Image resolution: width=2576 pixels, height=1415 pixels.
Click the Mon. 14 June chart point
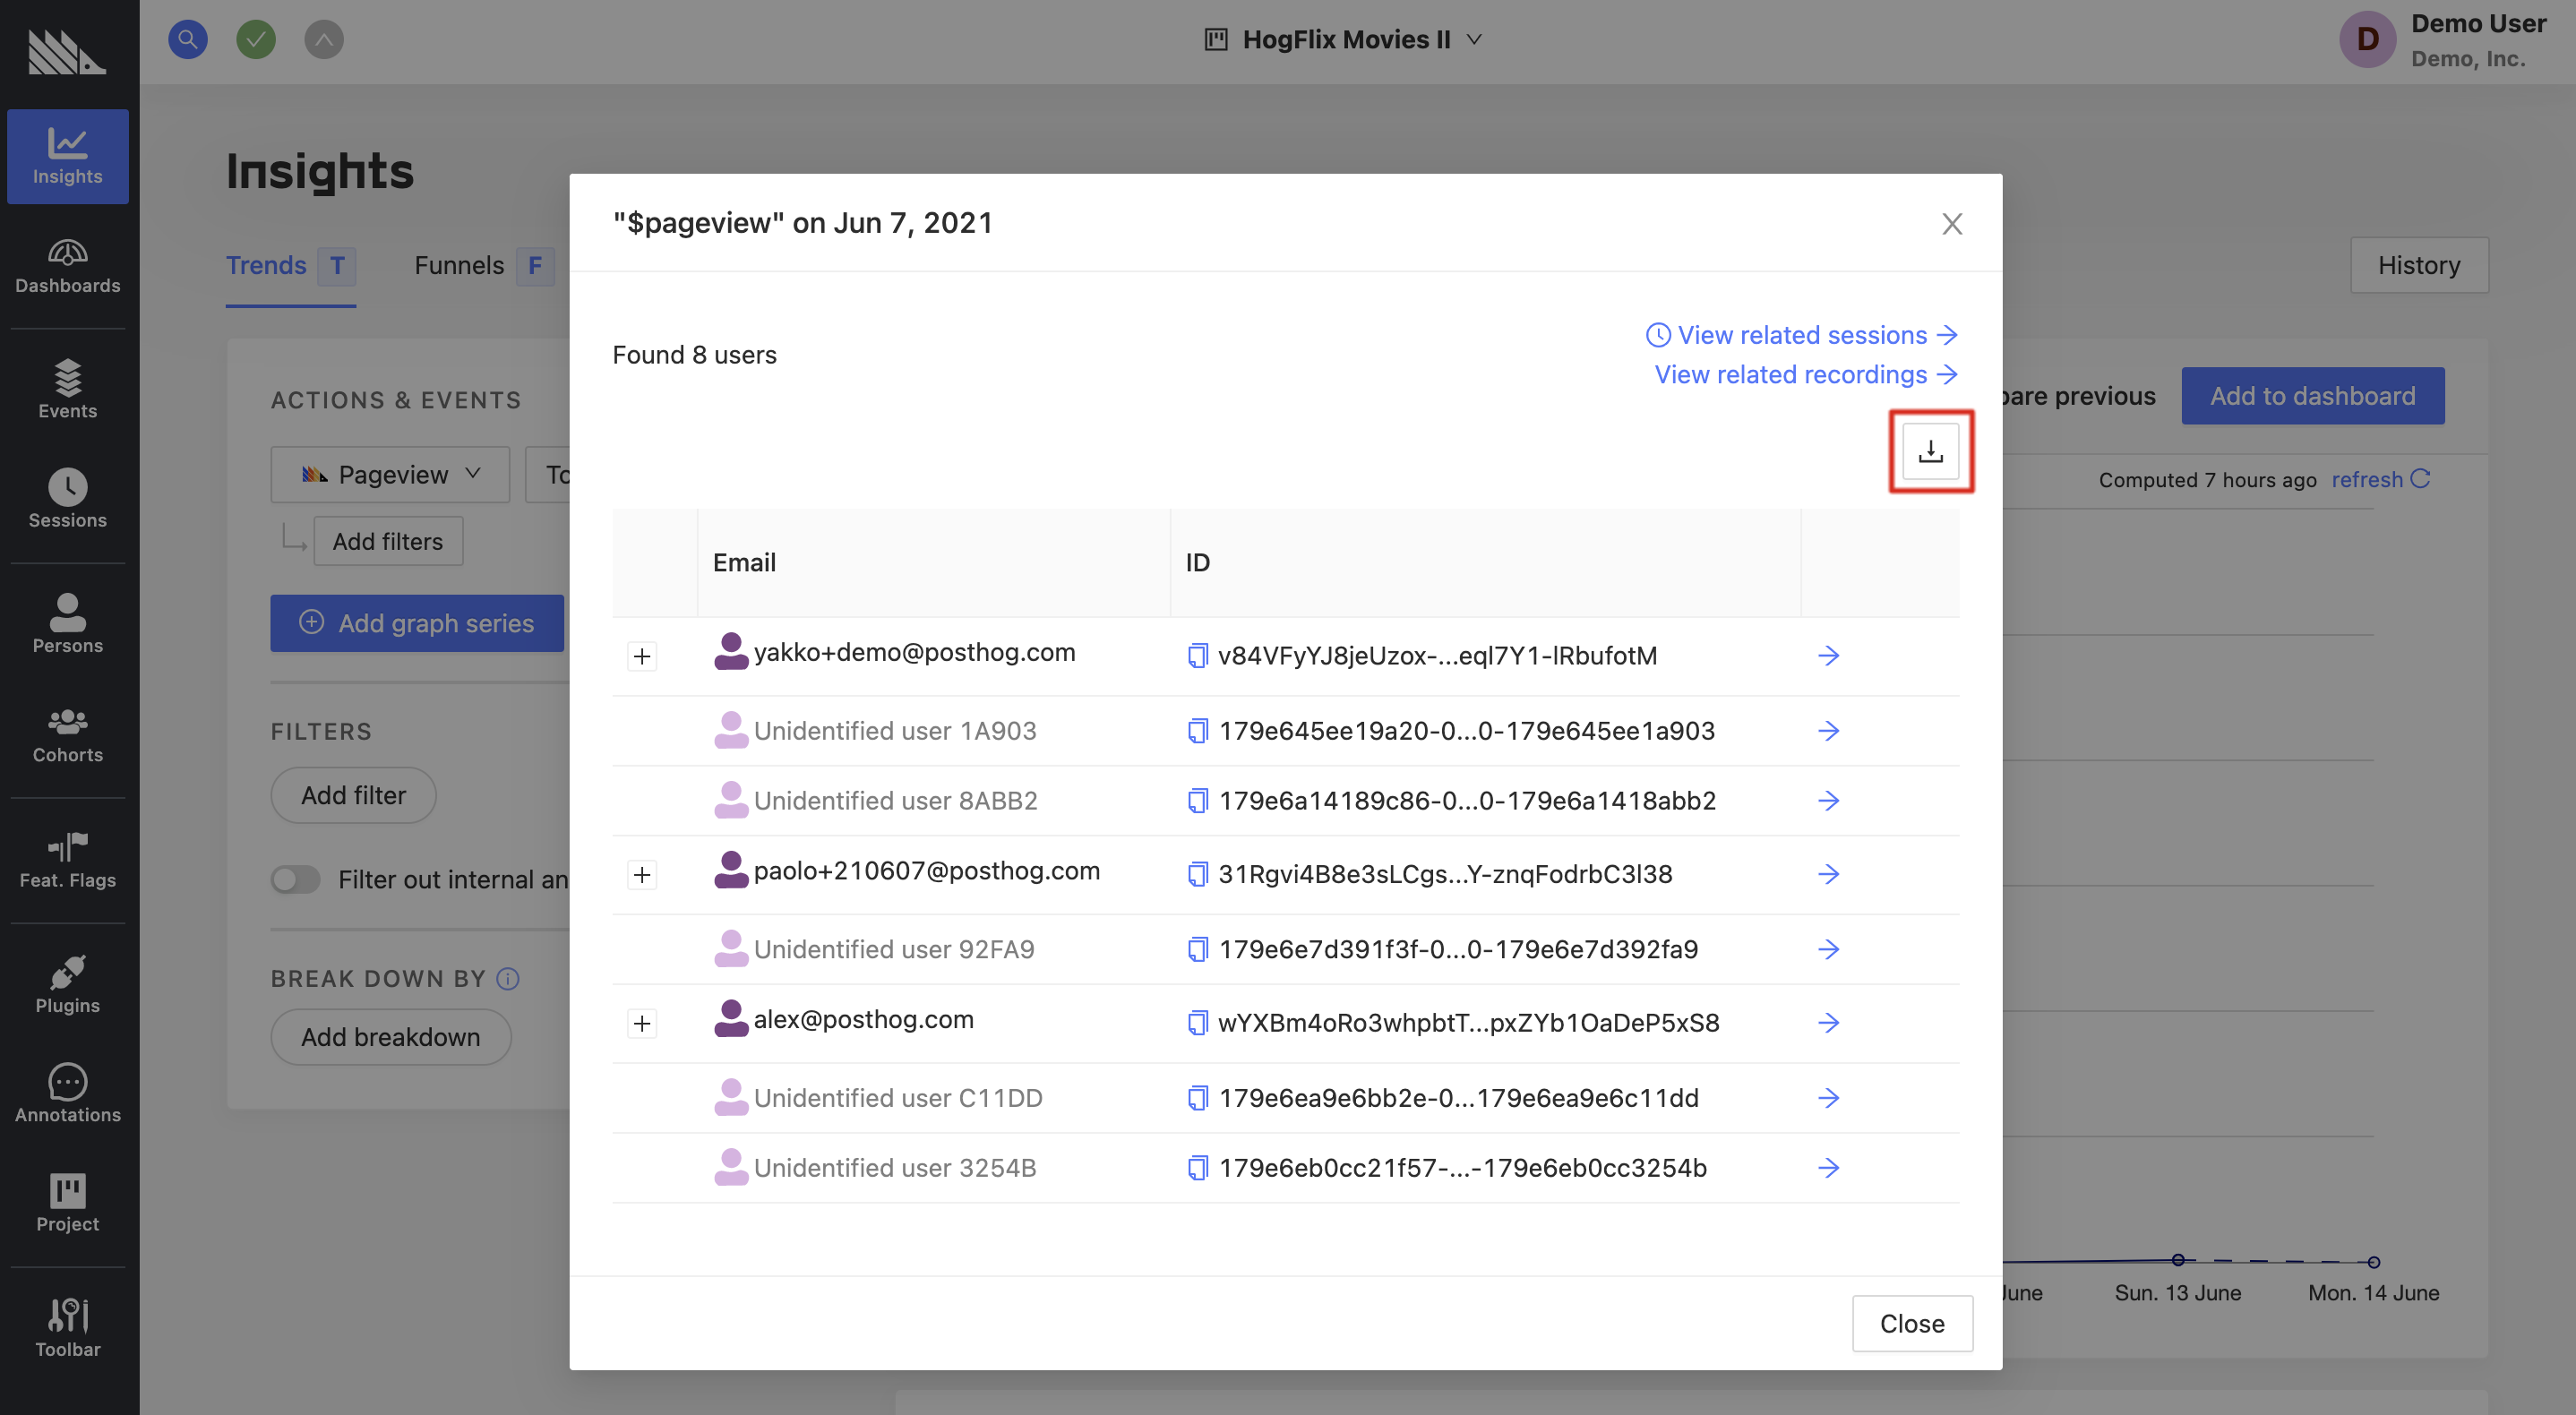click(x=2373, y=1262)
